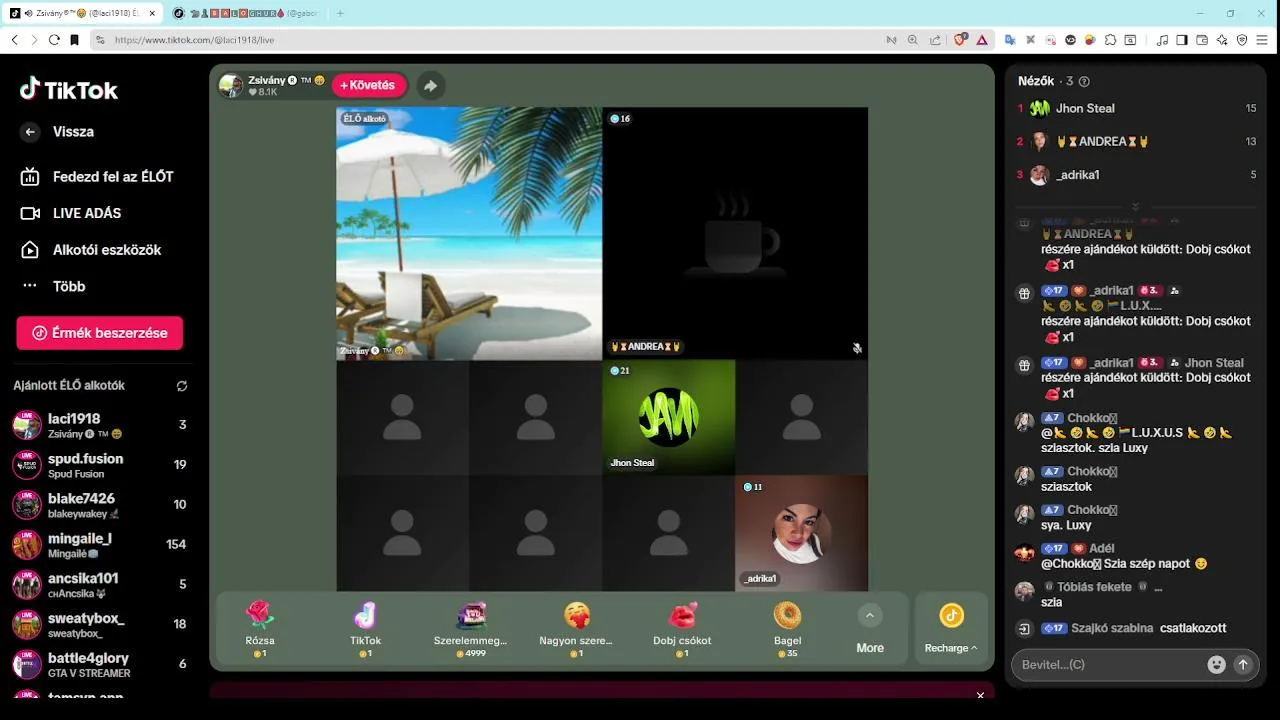
Task: Click muted microphone icon on ANDREA tile
Action: coord(857,348)
